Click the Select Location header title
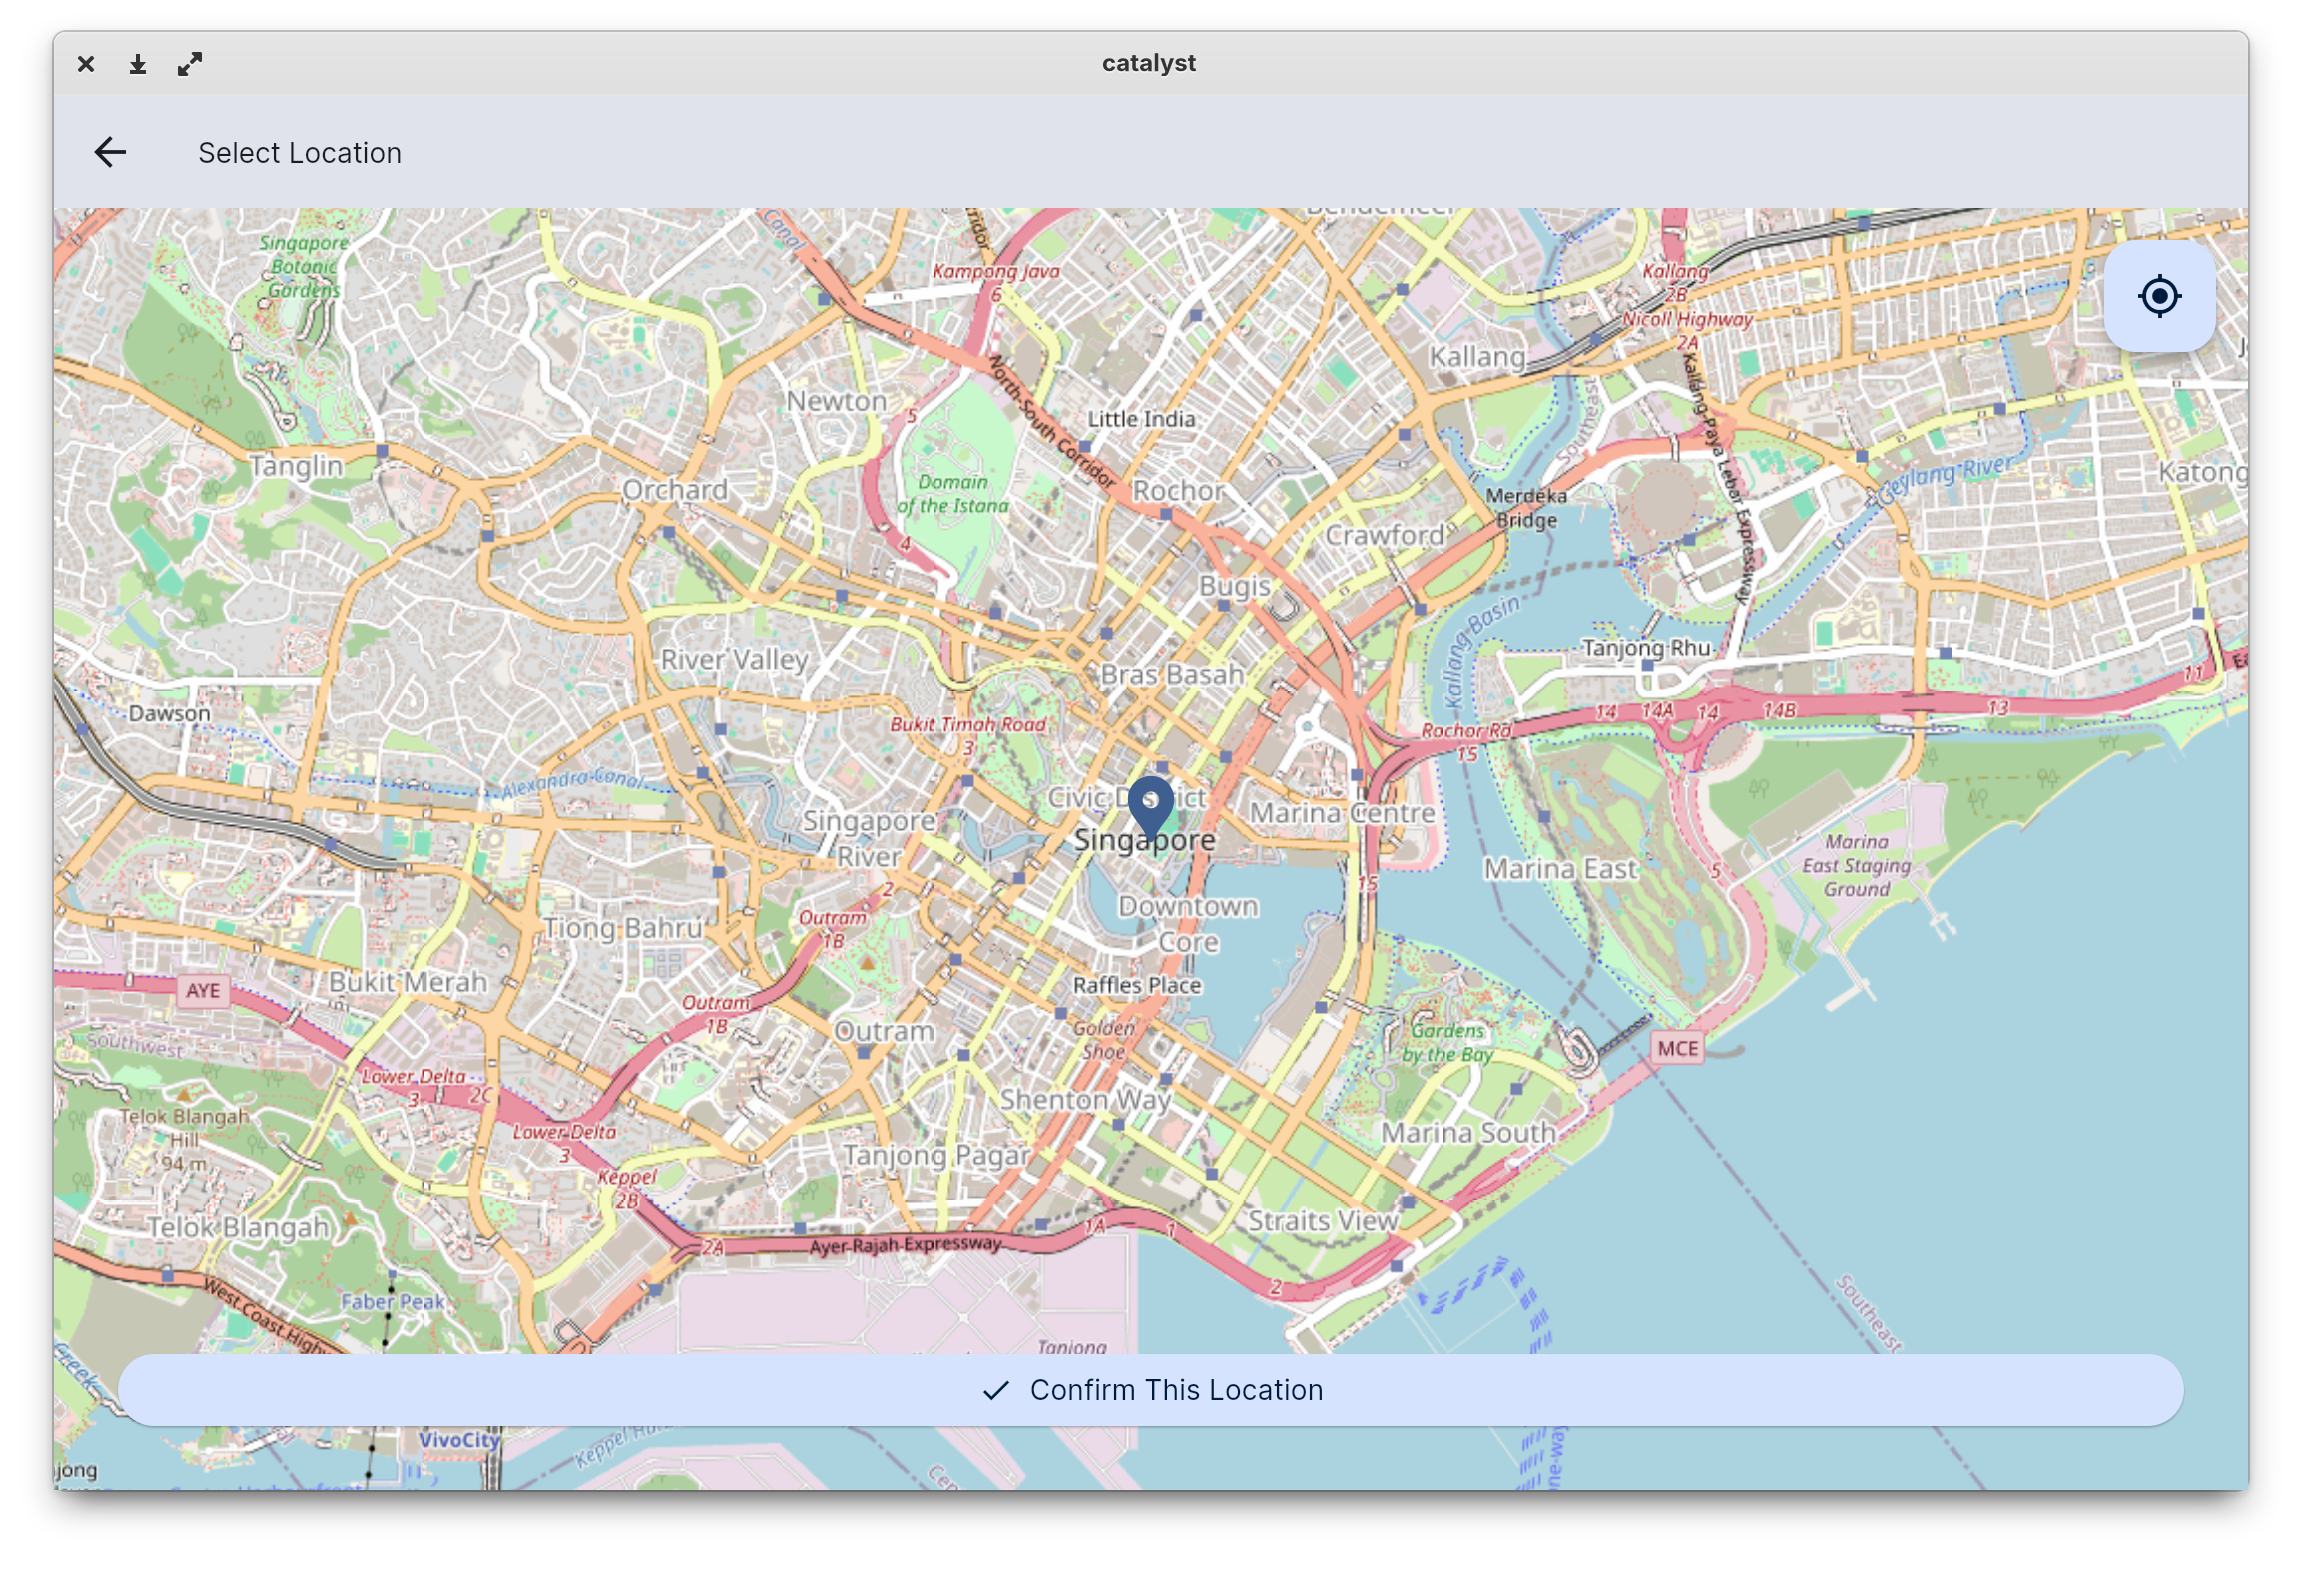Screen dimensions: 2302x1570 pos(300,153)
